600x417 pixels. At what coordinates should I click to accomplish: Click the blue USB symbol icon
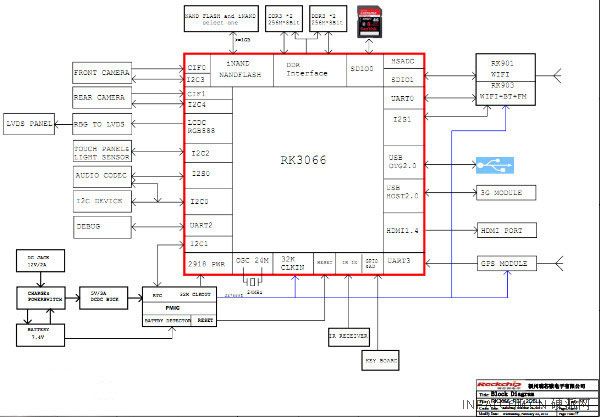pyautogui.click(x=495, y=165)
